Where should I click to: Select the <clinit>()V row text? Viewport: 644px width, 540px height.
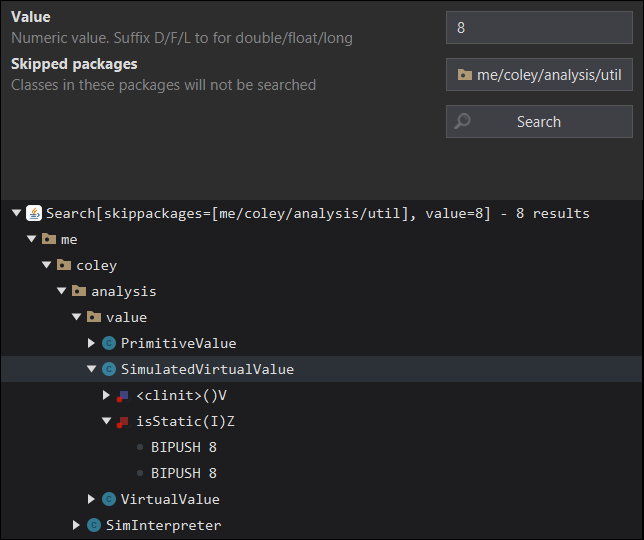coord(181,395)
